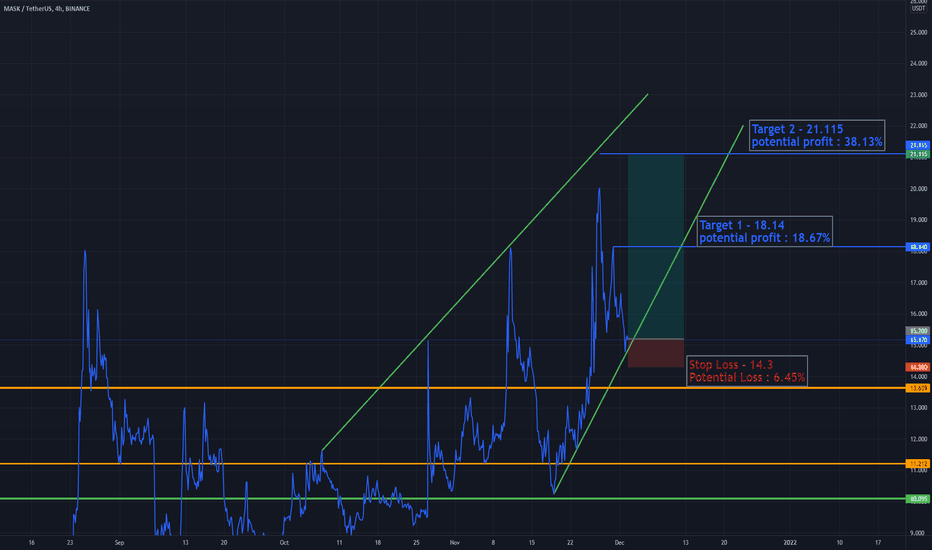Click the 9.000 price axis label
This screenshot has width=932, height=550.
(x=919, y=533)
